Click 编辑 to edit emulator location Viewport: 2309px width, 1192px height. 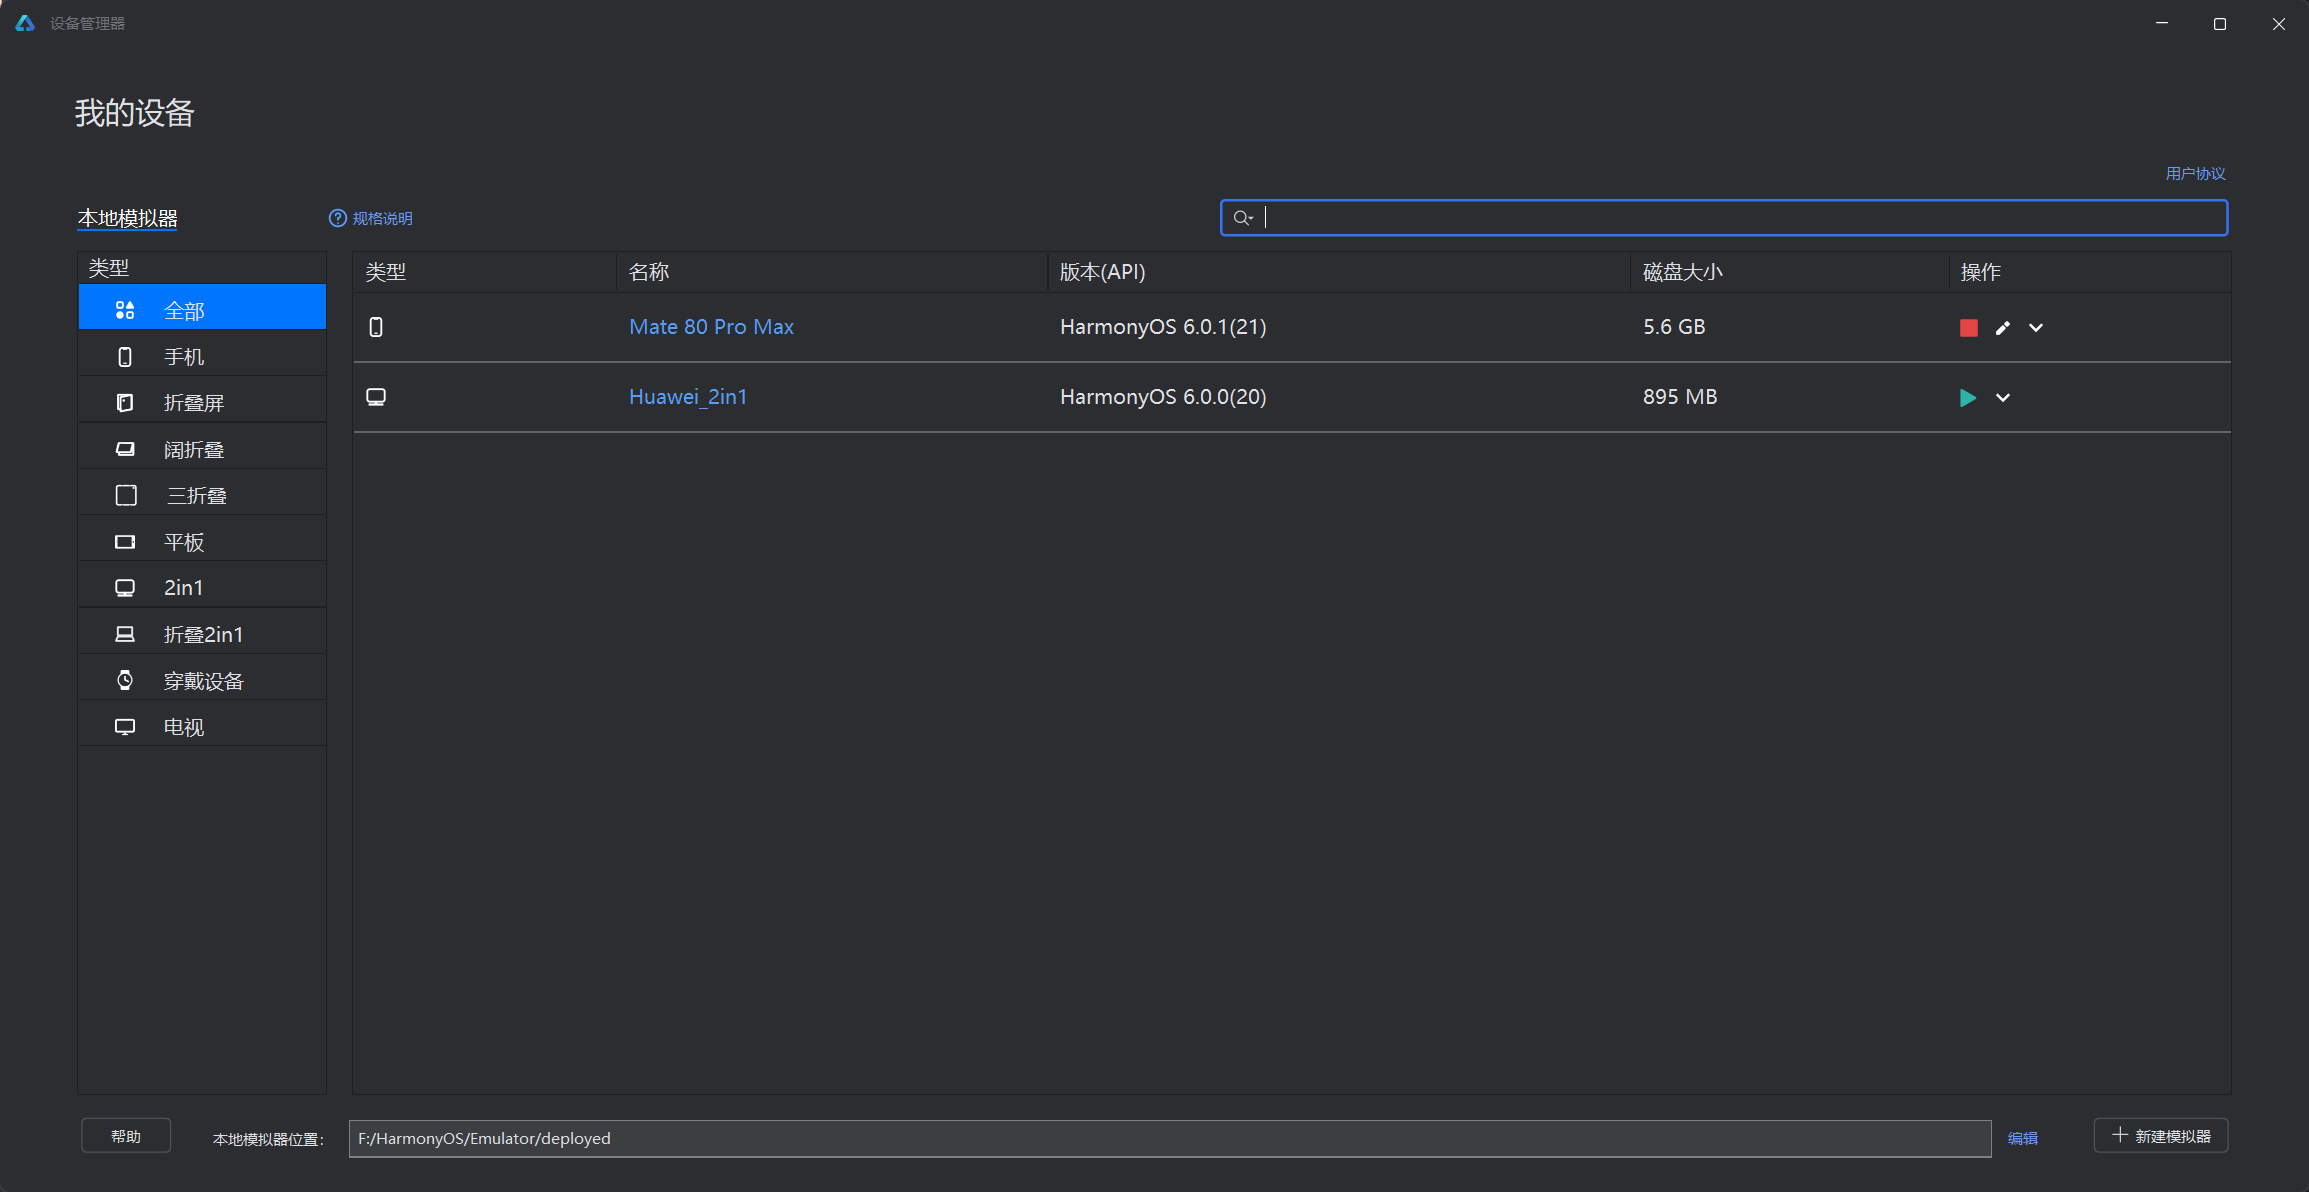2022,1138
